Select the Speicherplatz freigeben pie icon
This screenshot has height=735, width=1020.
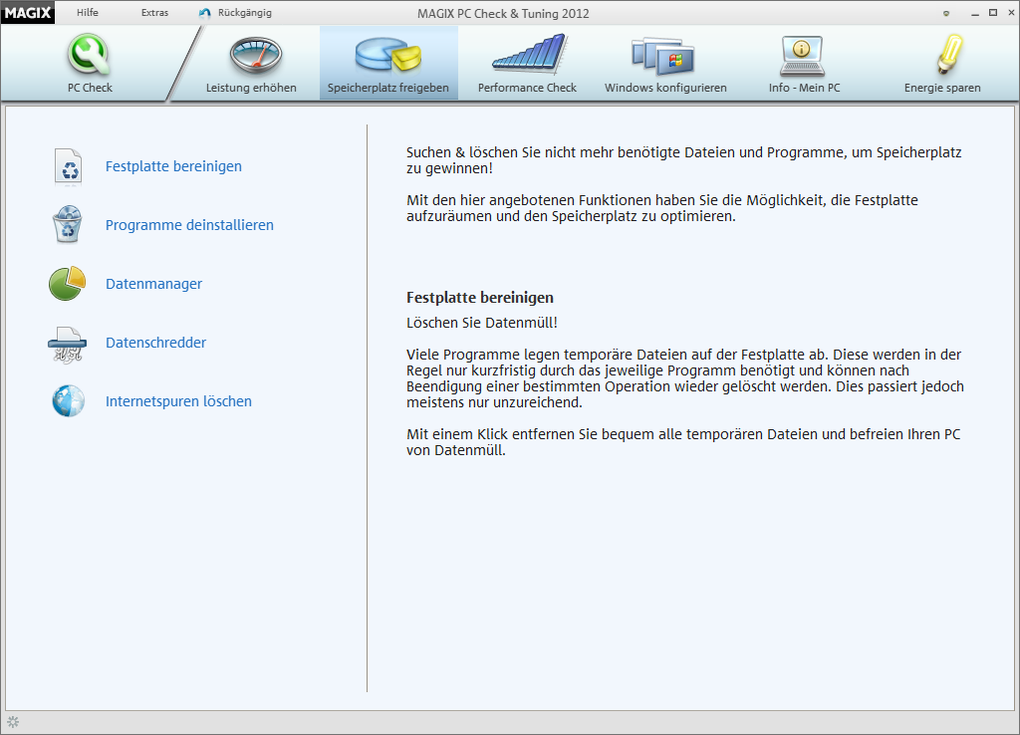tap(388, 55)
